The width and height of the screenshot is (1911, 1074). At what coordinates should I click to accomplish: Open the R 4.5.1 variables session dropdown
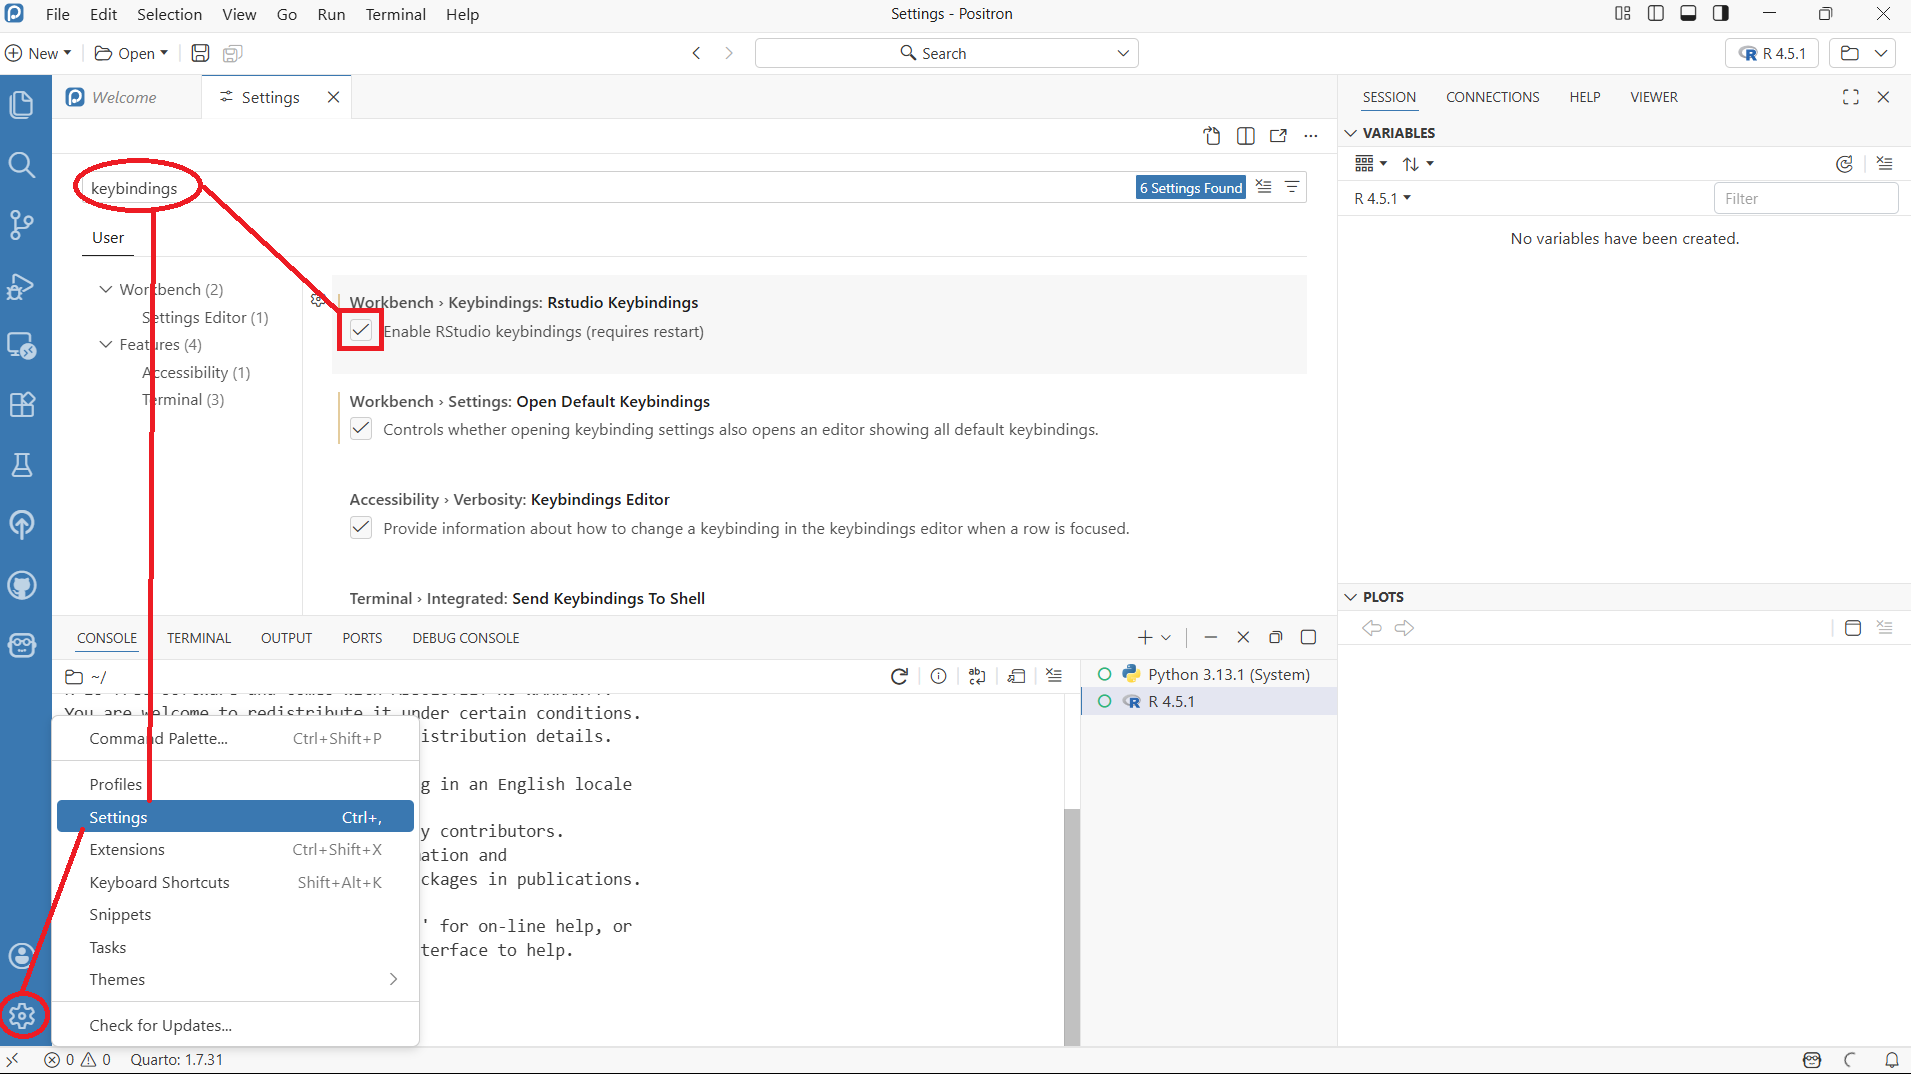tap(1382, 198)
